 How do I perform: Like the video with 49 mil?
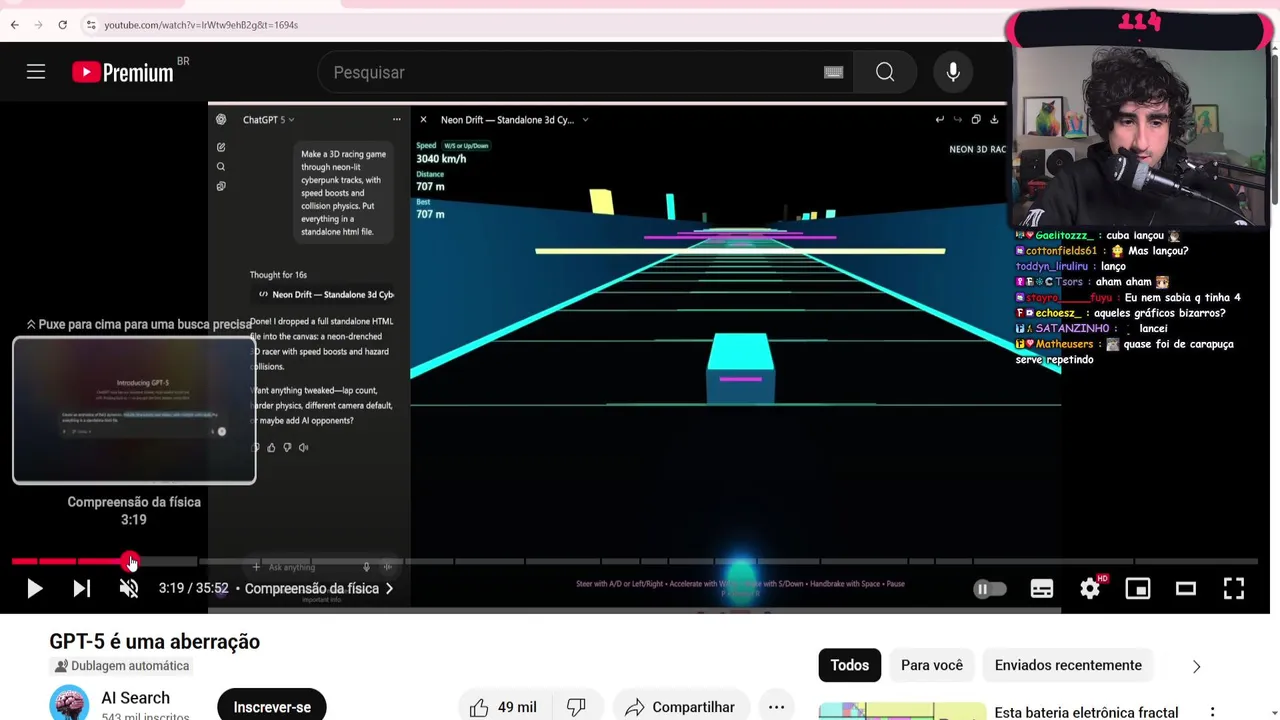point(503,707)
